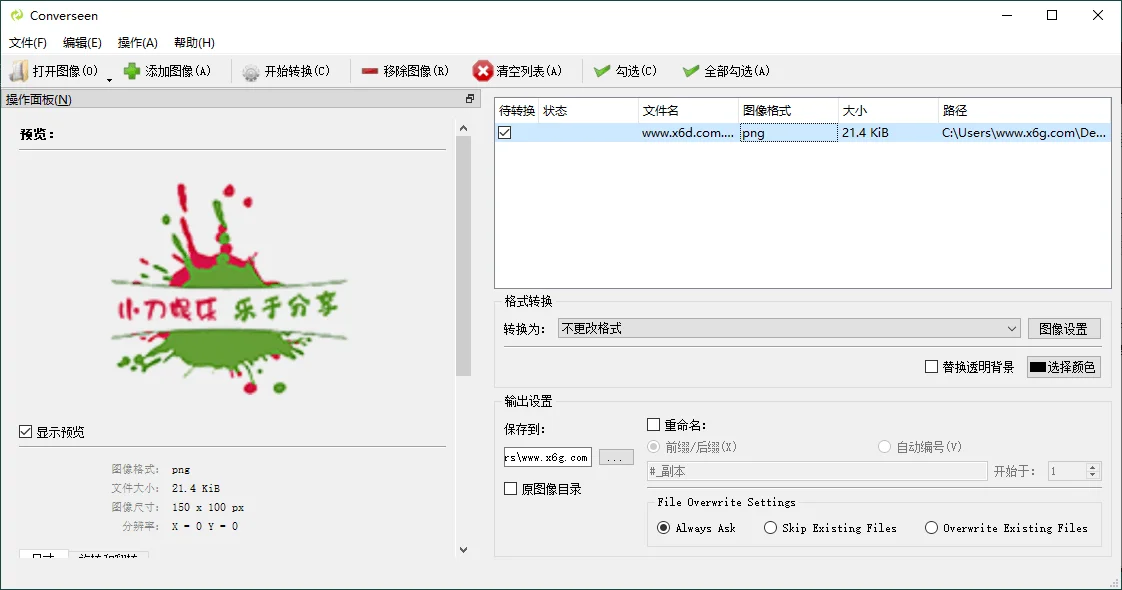This screenshot has width=1122, height=590.
Task: Click the 选择颜色 color swatch button
Action: pos(1063,366)
